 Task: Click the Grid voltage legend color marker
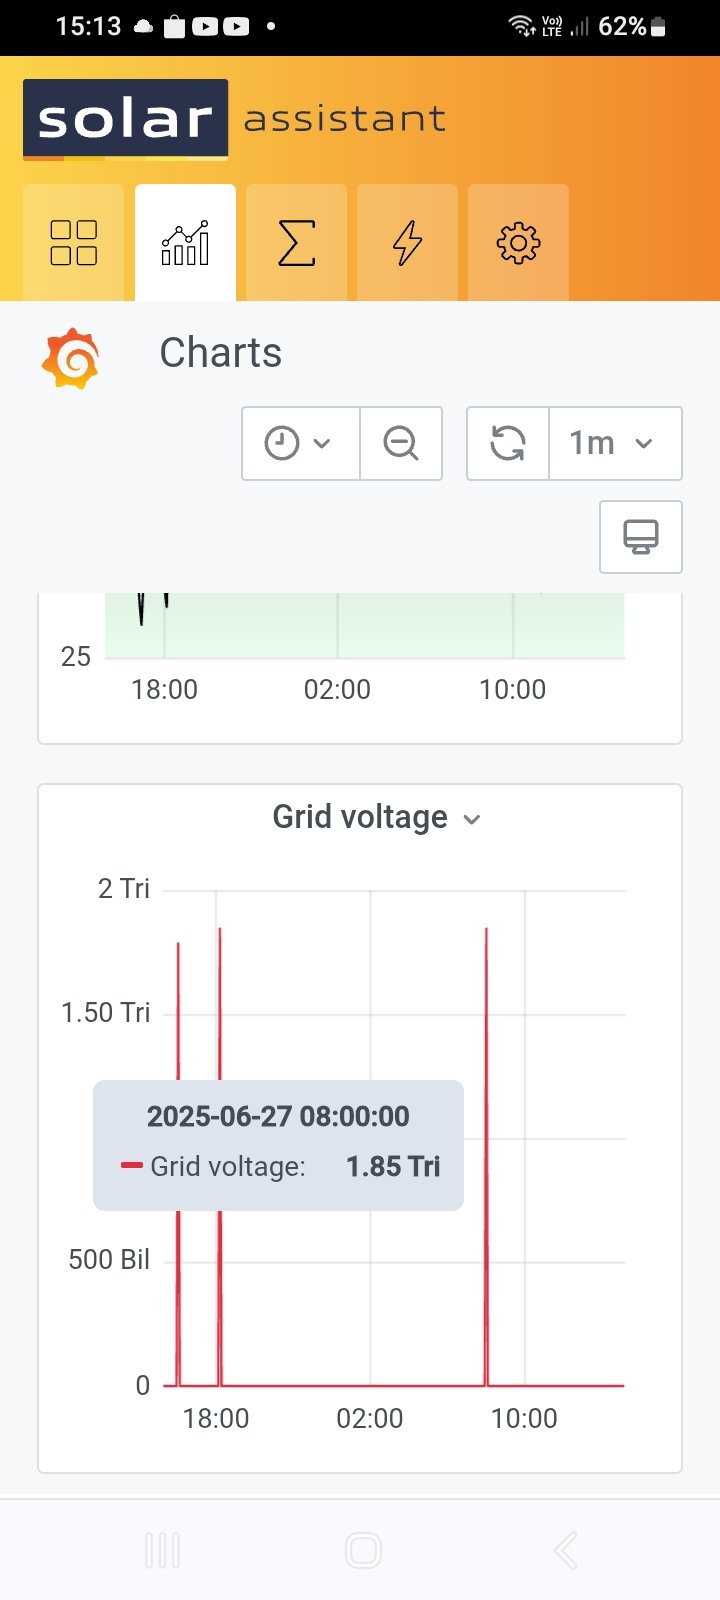(x=131, y=1166)
